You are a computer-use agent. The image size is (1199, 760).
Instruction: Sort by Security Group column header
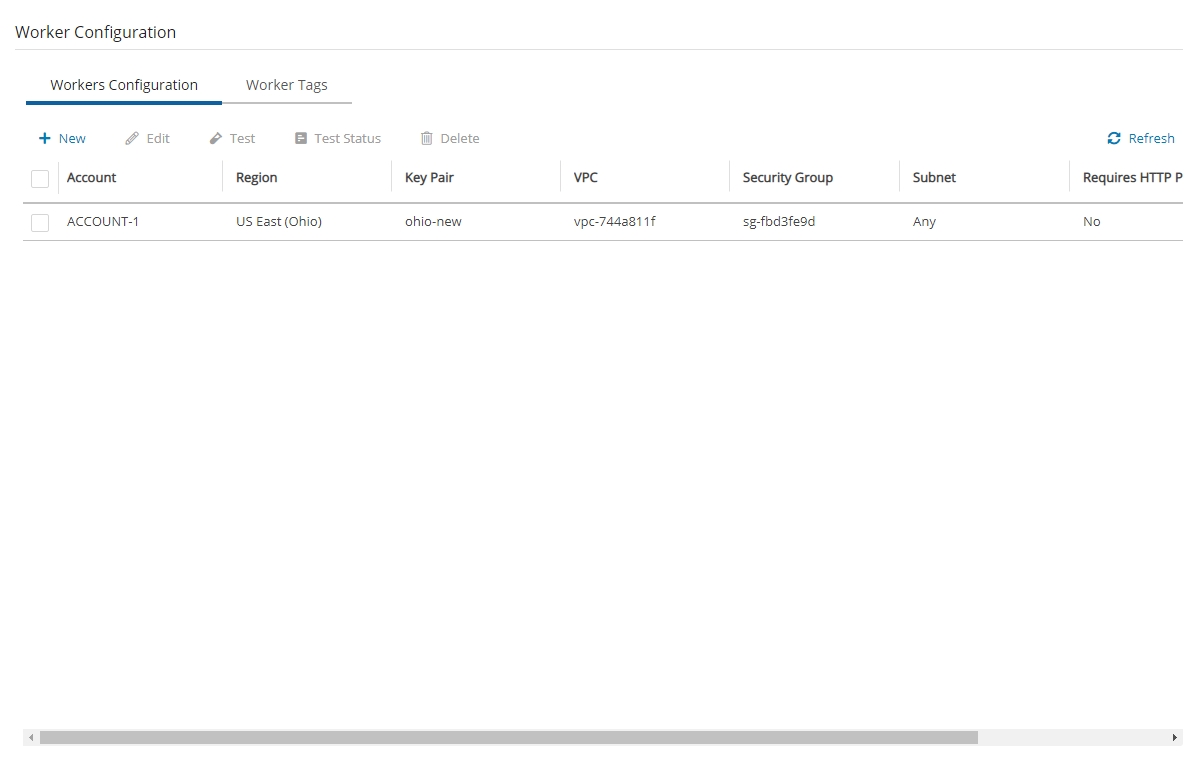coord(788,178)
